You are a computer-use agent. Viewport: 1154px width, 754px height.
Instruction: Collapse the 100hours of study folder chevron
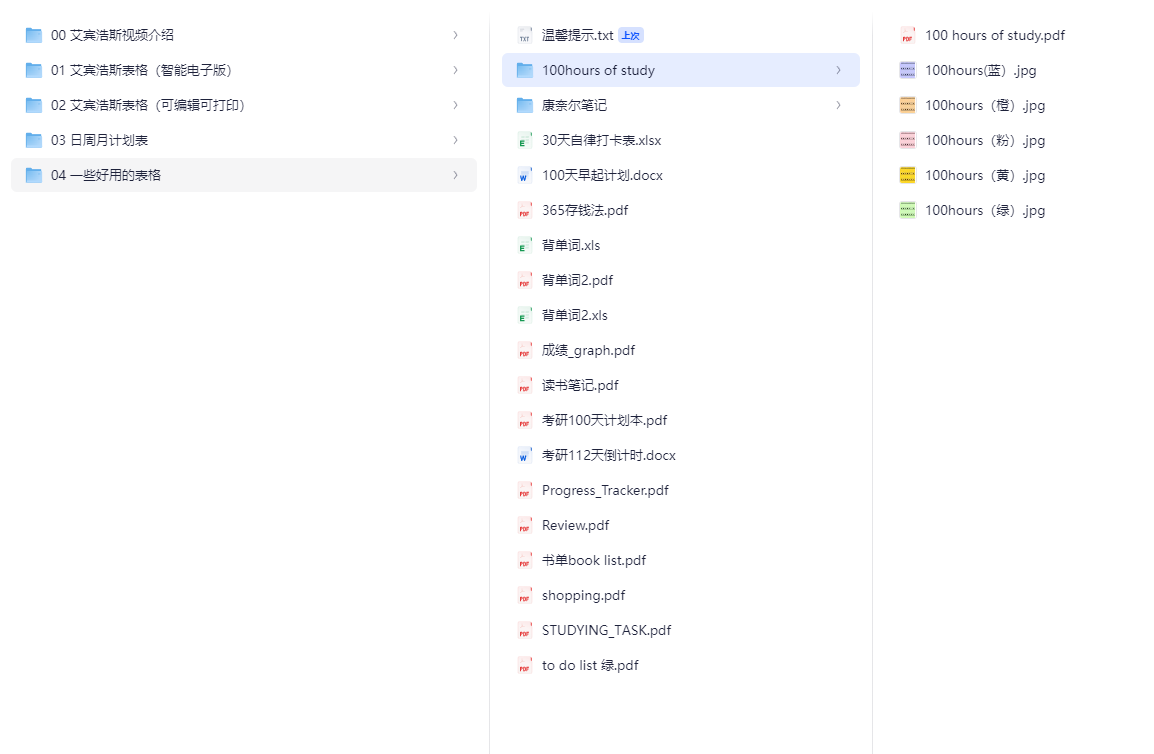[838, 70]
